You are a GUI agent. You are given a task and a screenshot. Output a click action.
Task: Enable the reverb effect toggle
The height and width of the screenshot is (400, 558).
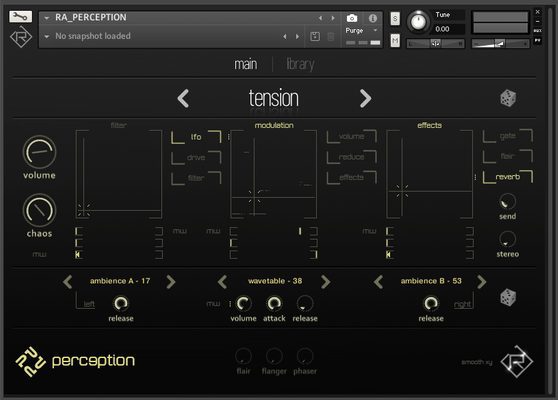(507, 177)
